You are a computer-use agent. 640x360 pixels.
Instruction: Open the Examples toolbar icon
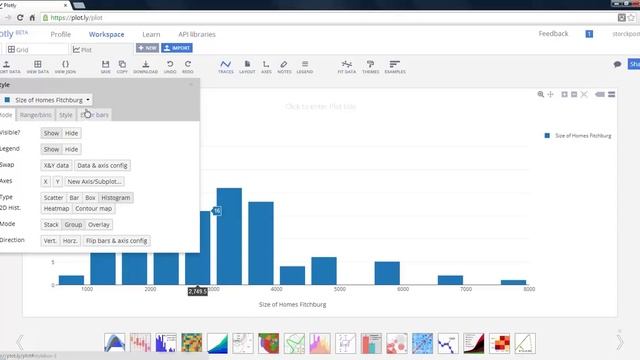coord(395,67)
